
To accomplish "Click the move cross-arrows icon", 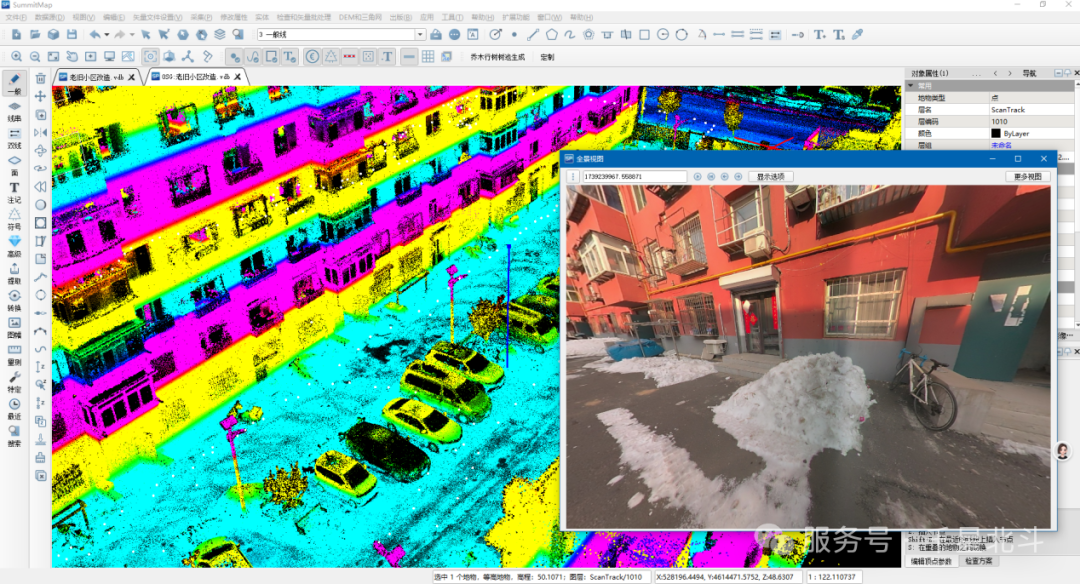I will (41, 96).
